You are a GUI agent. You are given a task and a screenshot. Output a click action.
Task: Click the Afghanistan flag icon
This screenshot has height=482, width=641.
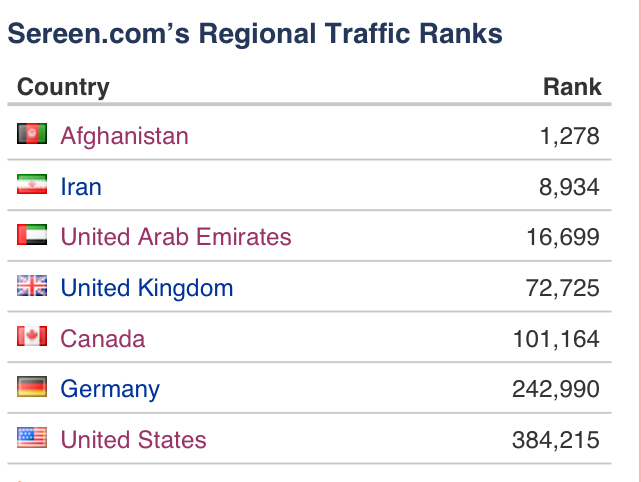point(32,135)
